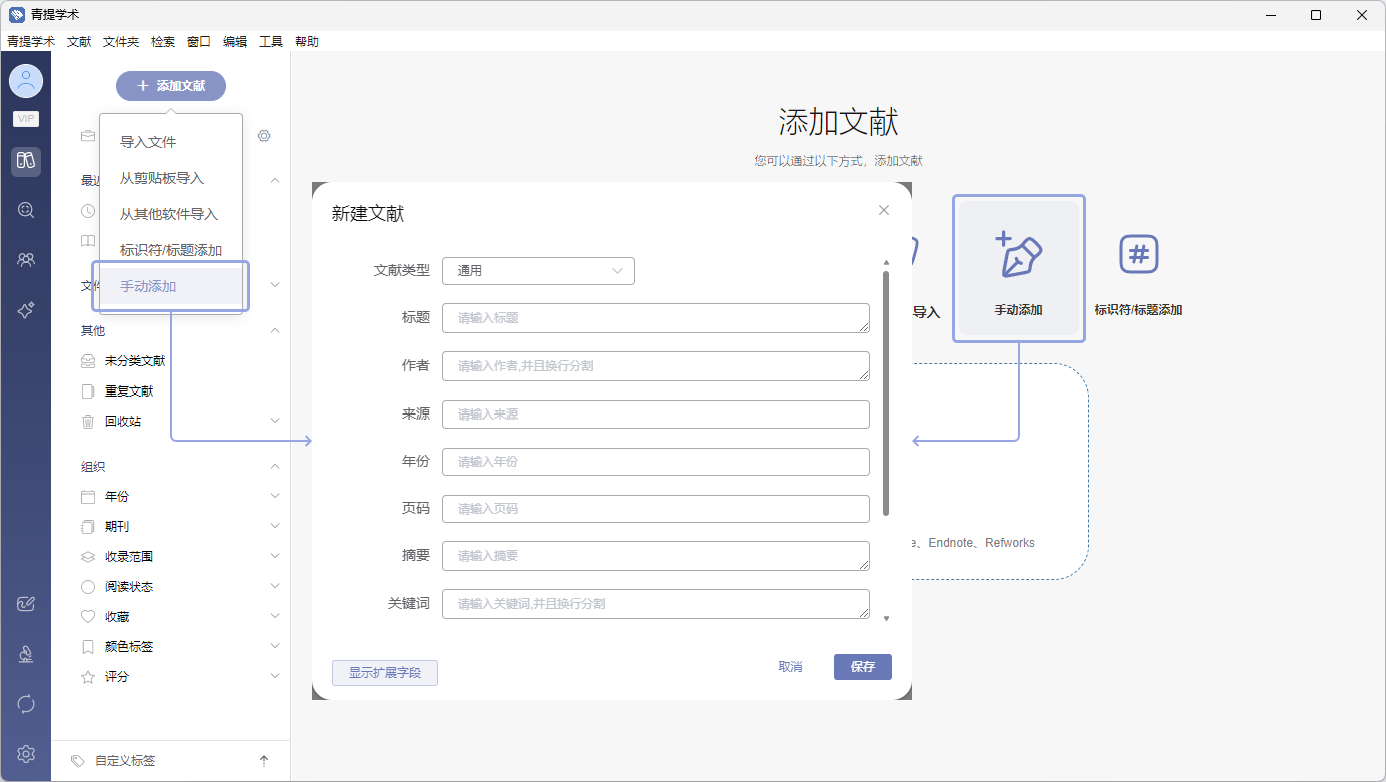This screenshot has height=782, width=1386.
Task: Click 取消 in the dialog
Action: 790,667
